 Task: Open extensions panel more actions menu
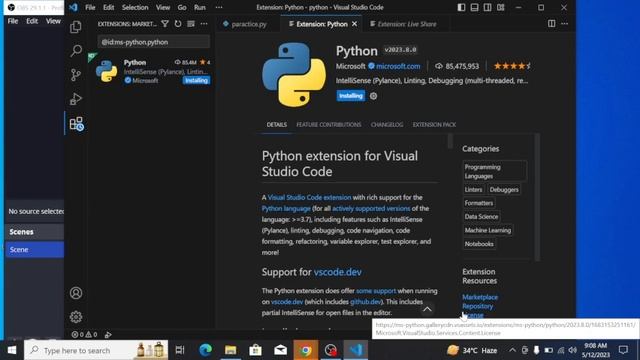click(204, 24)
